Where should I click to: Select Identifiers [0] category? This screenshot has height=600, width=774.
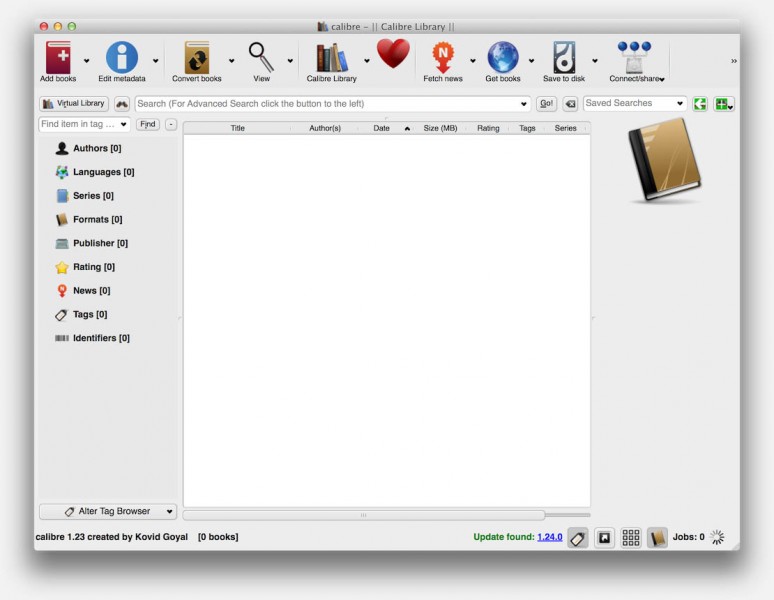click(x=101, y=338)
